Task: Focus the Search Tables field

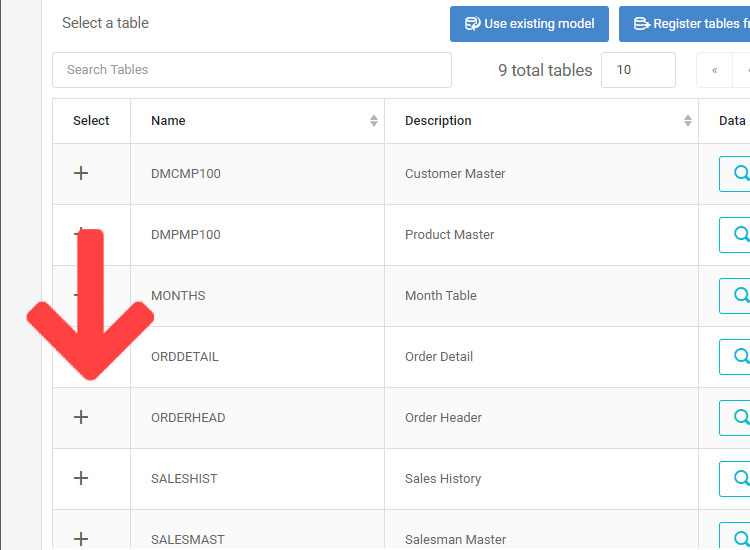Action: click(252, 70)
